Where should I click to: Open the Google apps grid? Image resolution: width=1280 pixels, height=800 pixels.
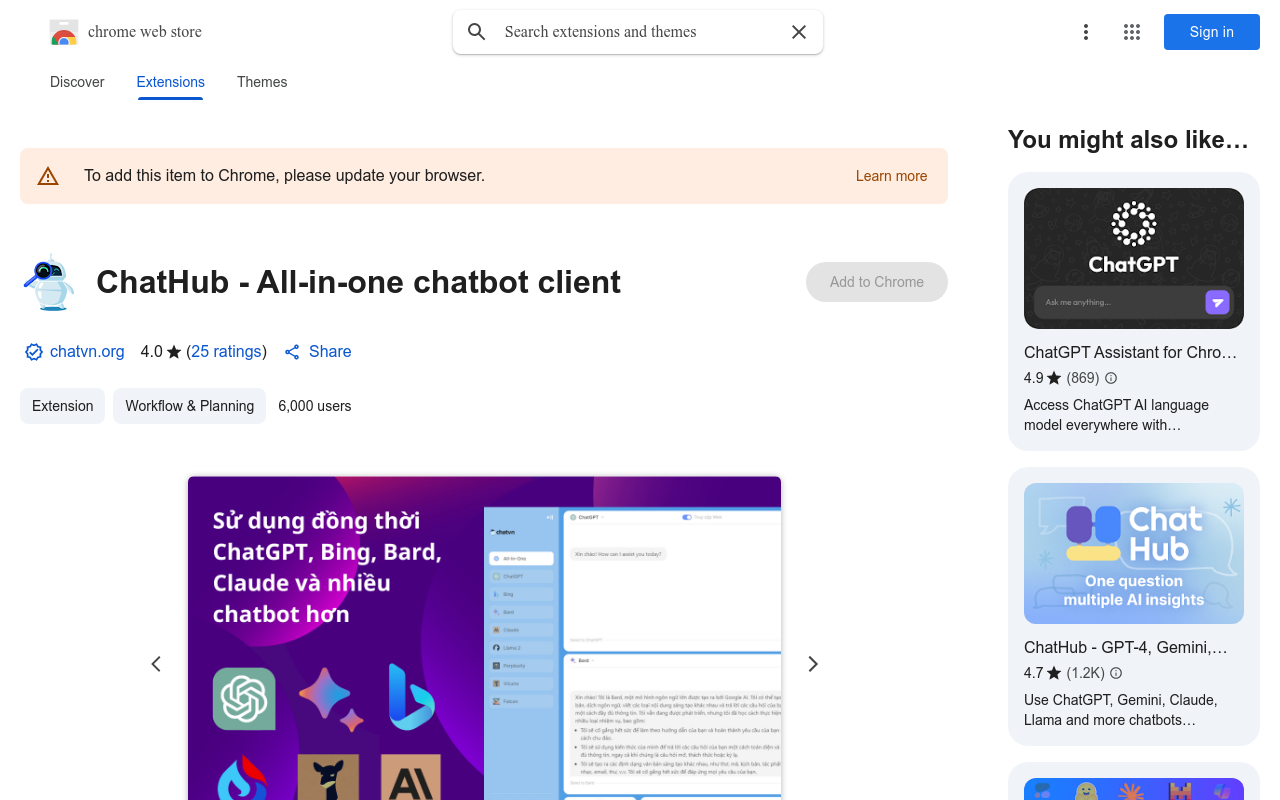tap(1132, 32)
